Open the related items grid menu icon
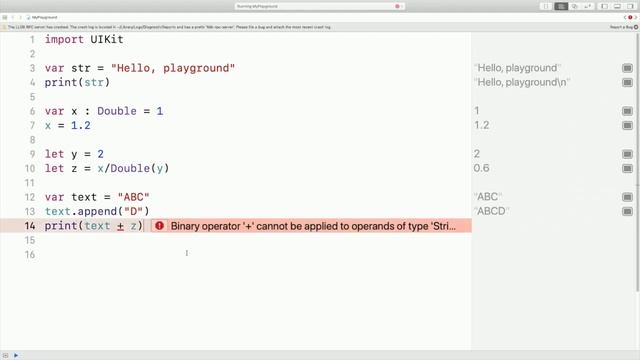The image size is (640, 360). 4,18
